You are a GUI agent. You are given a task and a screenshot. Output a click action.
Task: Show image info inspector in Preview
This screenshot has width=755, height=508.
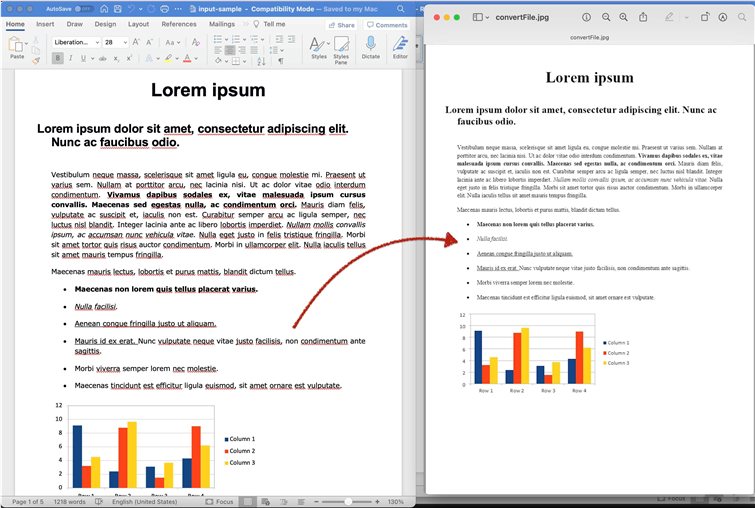586,18
